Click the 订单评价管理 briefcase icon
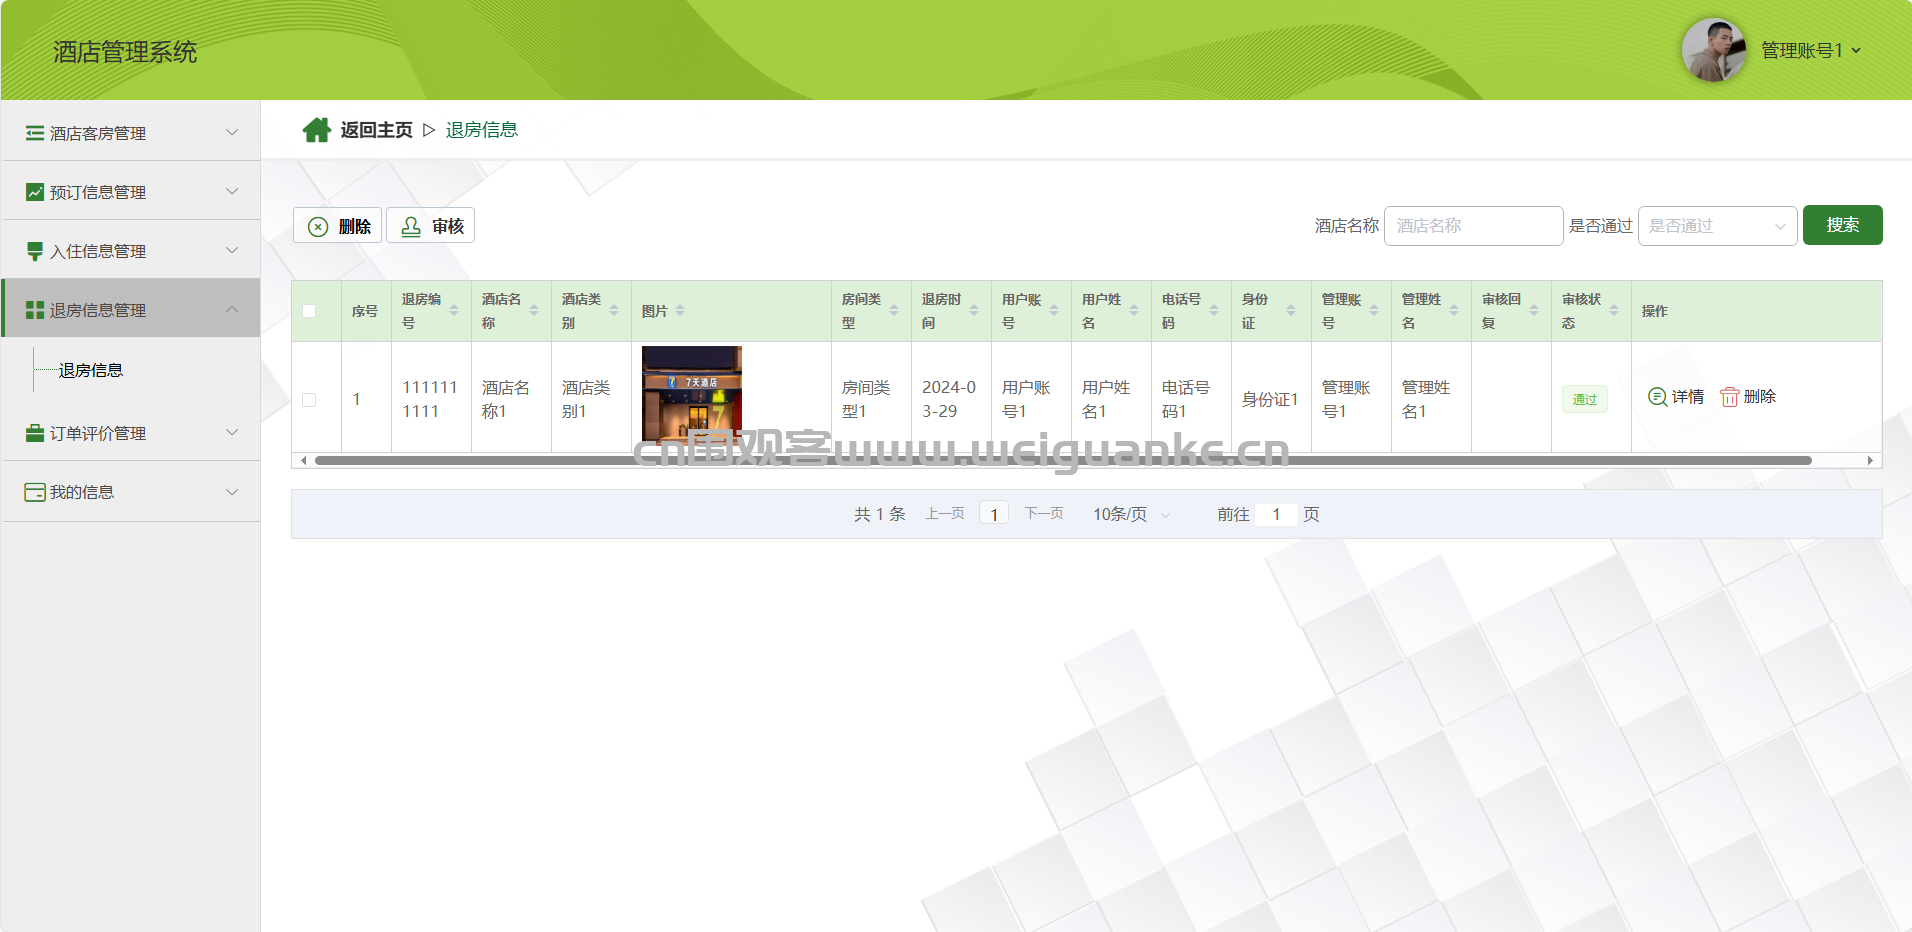 coord(35,433)
